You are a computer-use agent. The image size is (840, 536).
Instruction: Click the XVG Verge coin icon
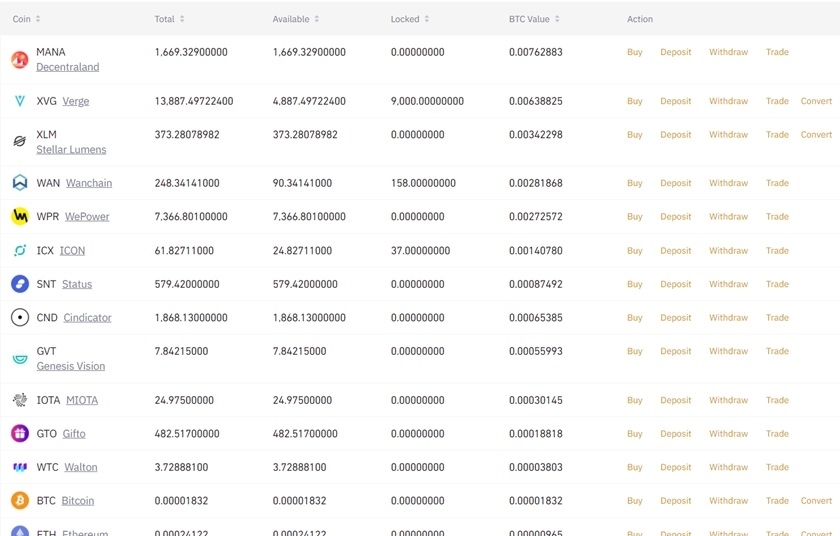20,101
